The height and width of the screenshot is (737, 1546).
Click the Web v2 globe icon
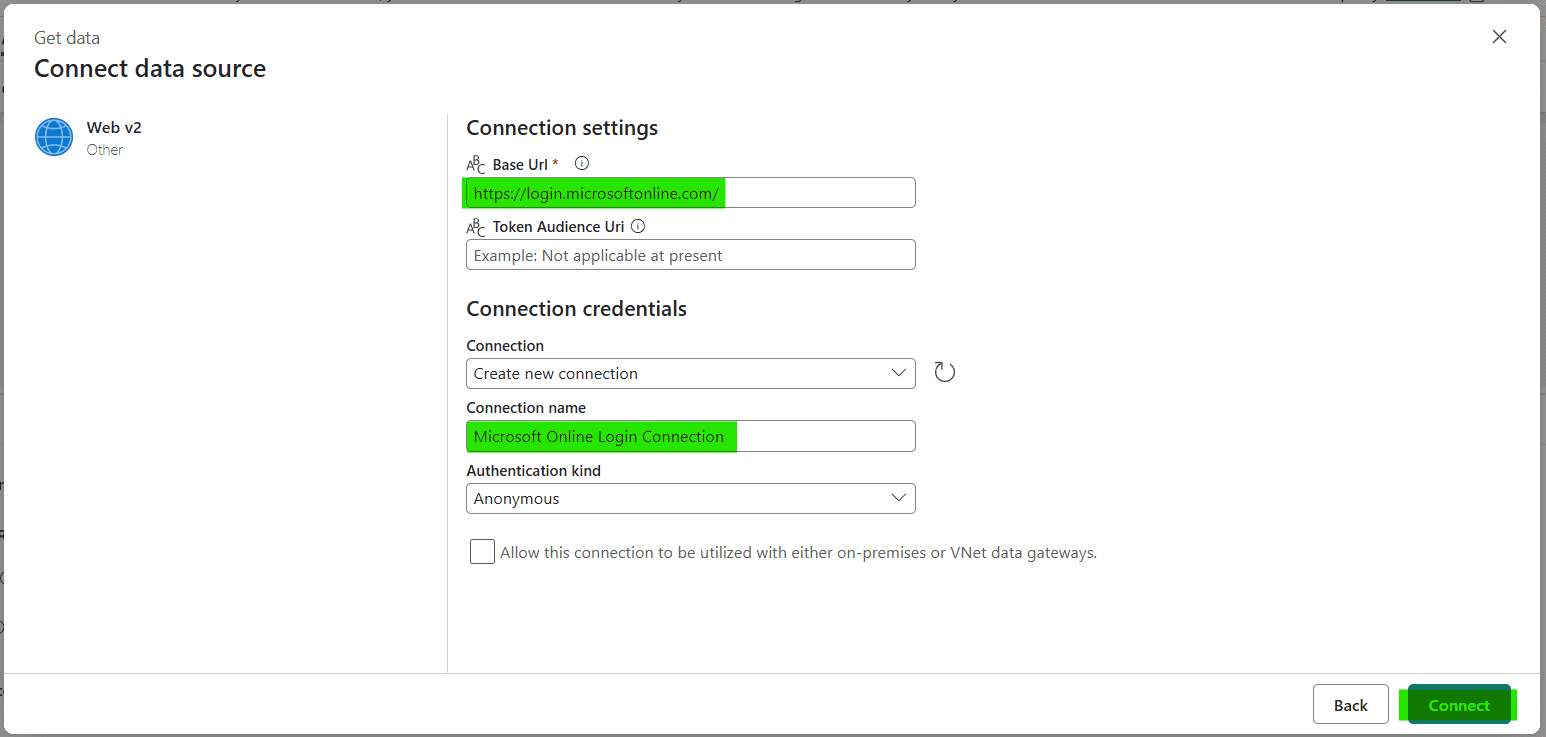click(x=54, y=137)
